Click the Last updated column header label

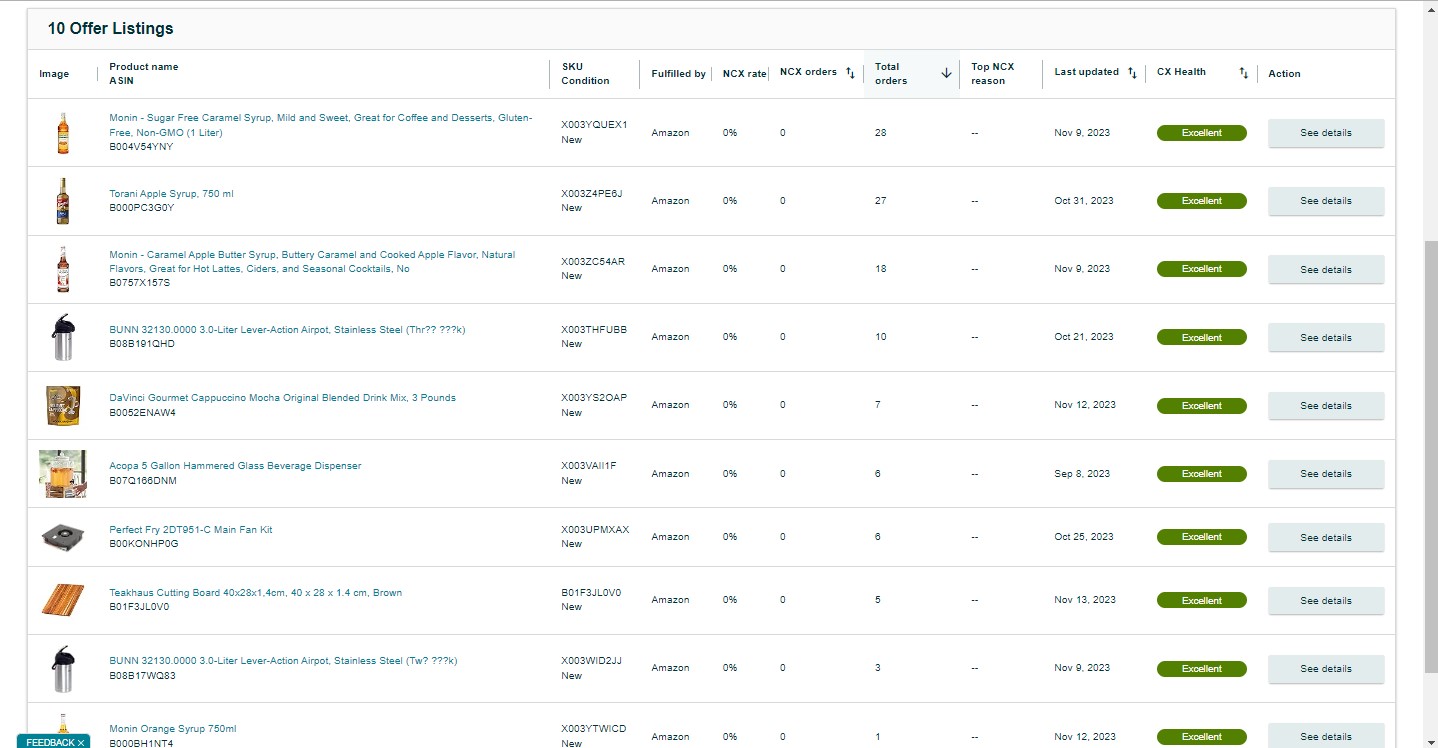click(1086, 72)
